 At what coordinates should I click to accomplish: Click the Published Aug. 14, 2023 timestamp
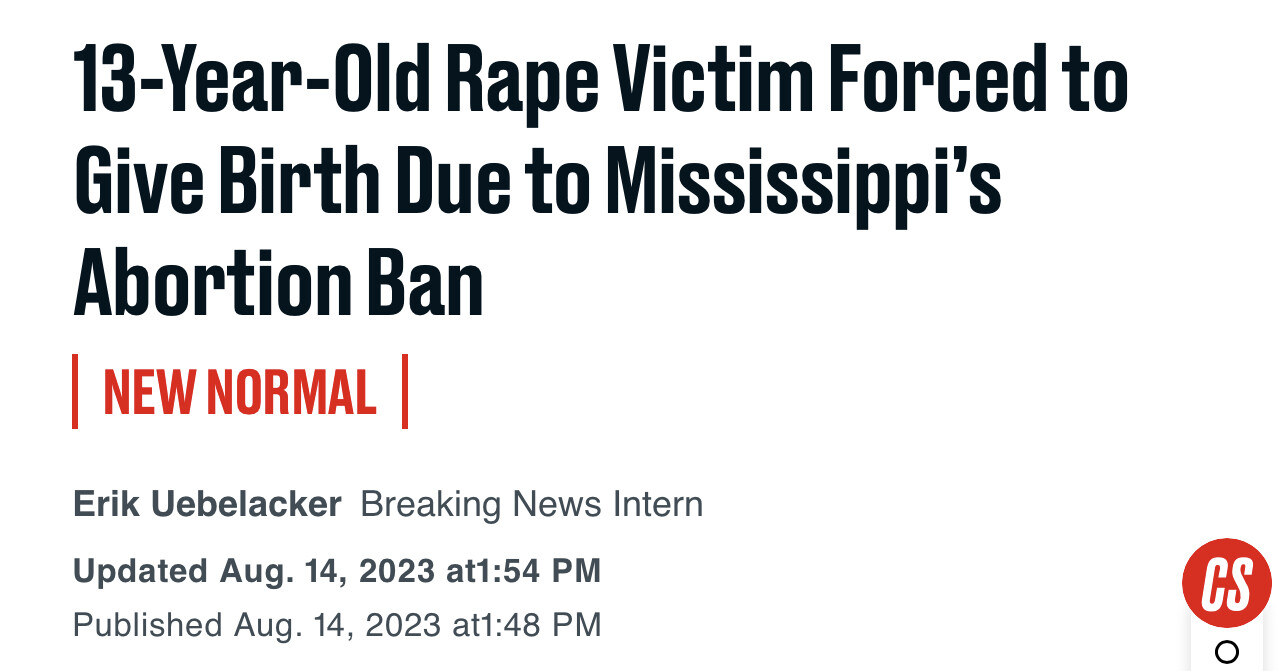click(337, 625)
